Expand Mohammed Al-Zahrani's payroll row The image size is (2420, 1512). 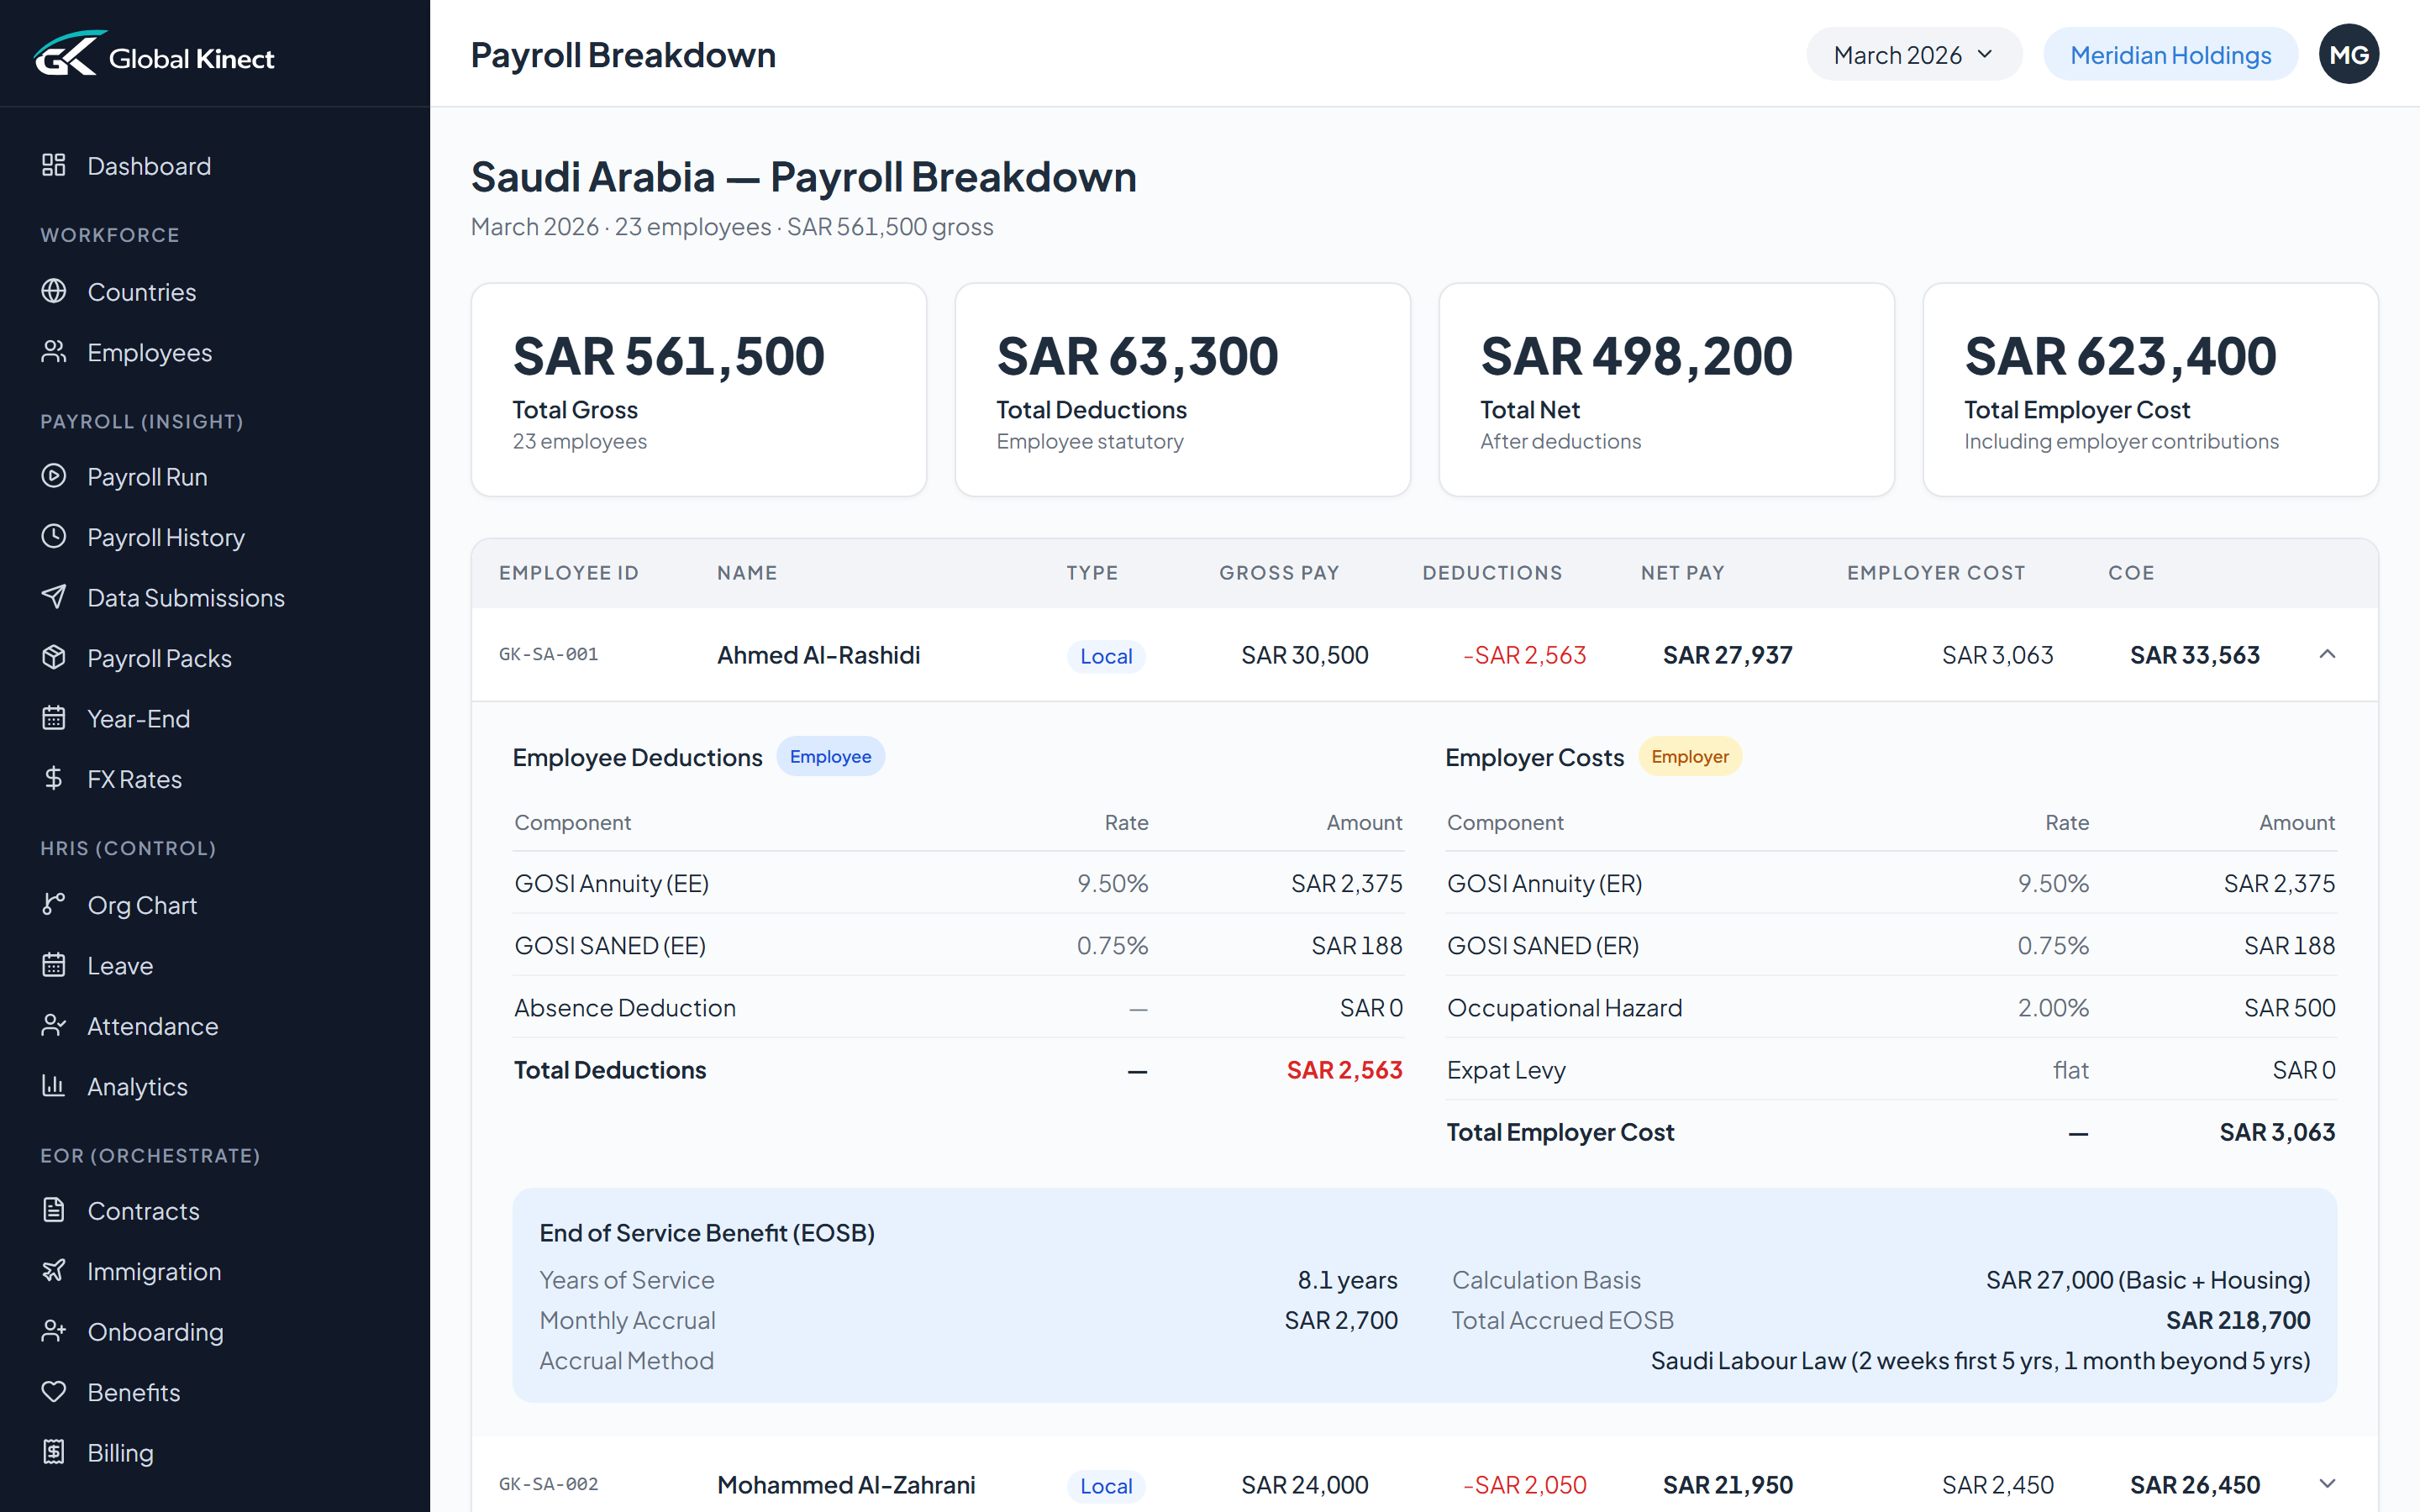2328,1485
